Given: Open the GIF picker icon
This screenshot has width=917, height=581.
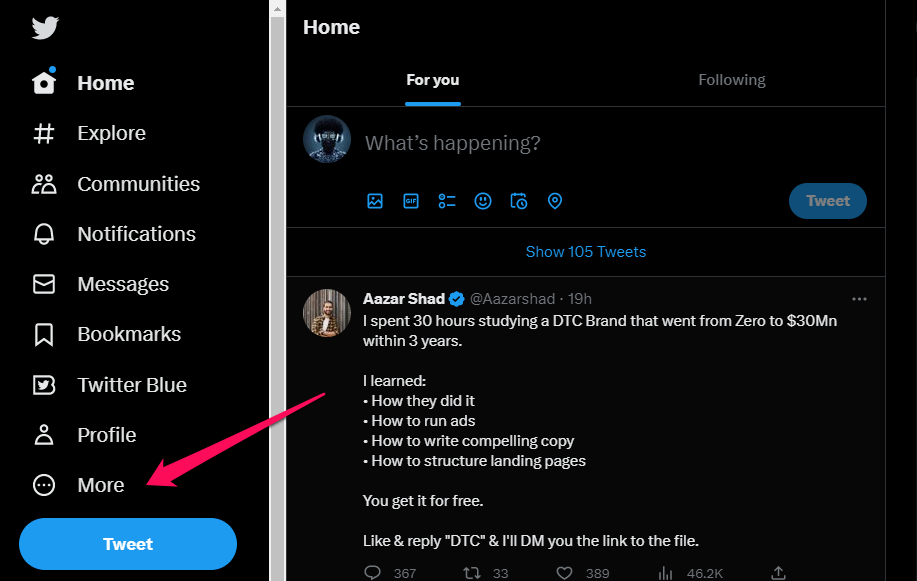Looking at the screenshot, I should (411, 201).
